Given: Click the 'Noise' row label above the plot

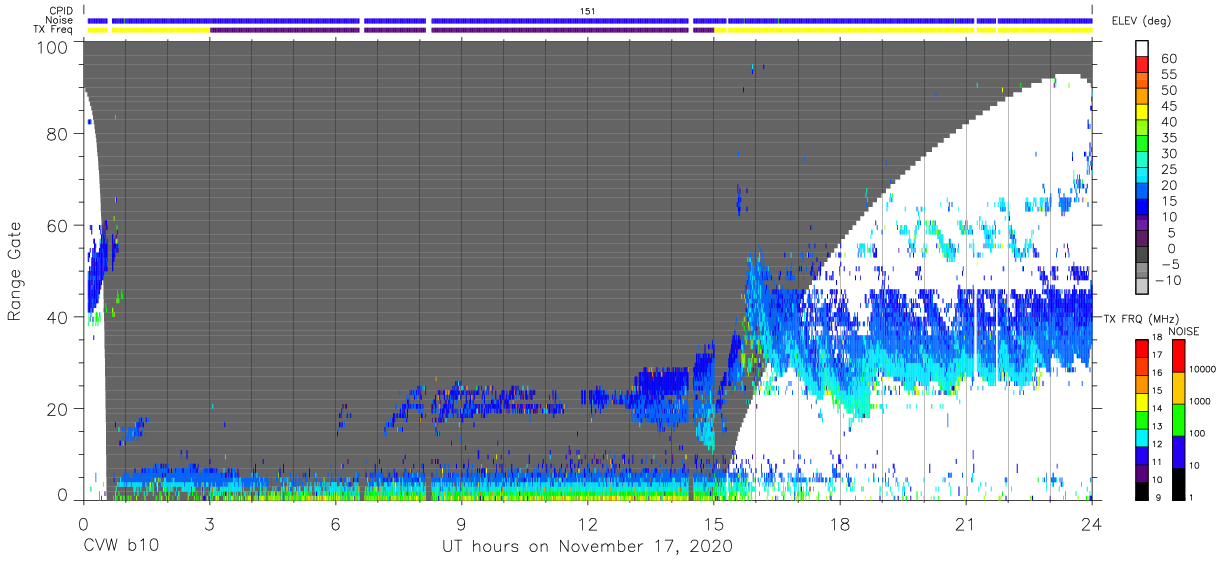Looking at the screenshot, I should pyautogui.click(x=60, y=20).
